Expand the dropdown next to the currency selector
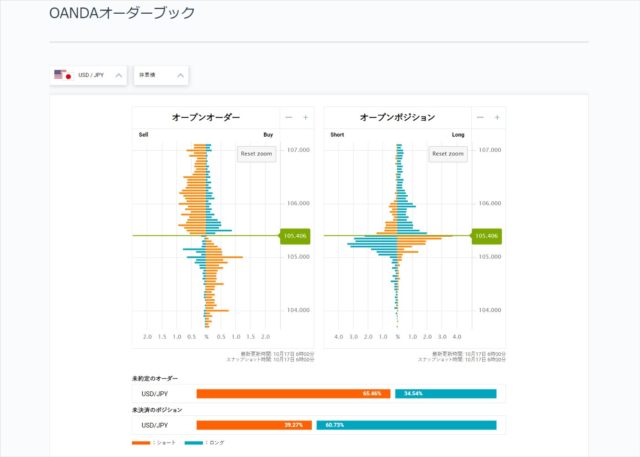 [x=161, y=75]
